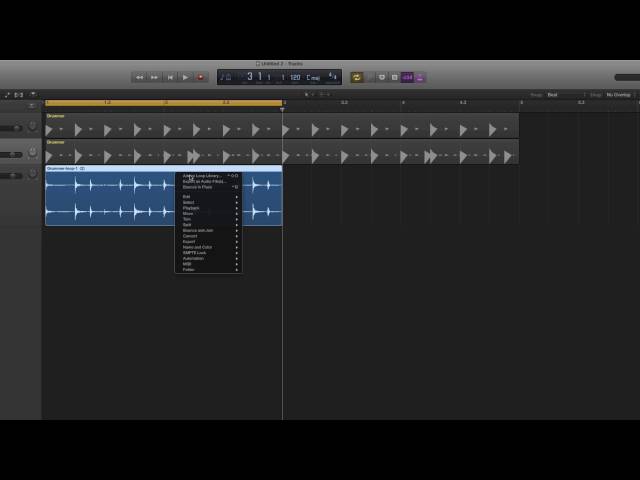
Task: Click the playhead marker at bar 3
Action: tap(282, 109)
